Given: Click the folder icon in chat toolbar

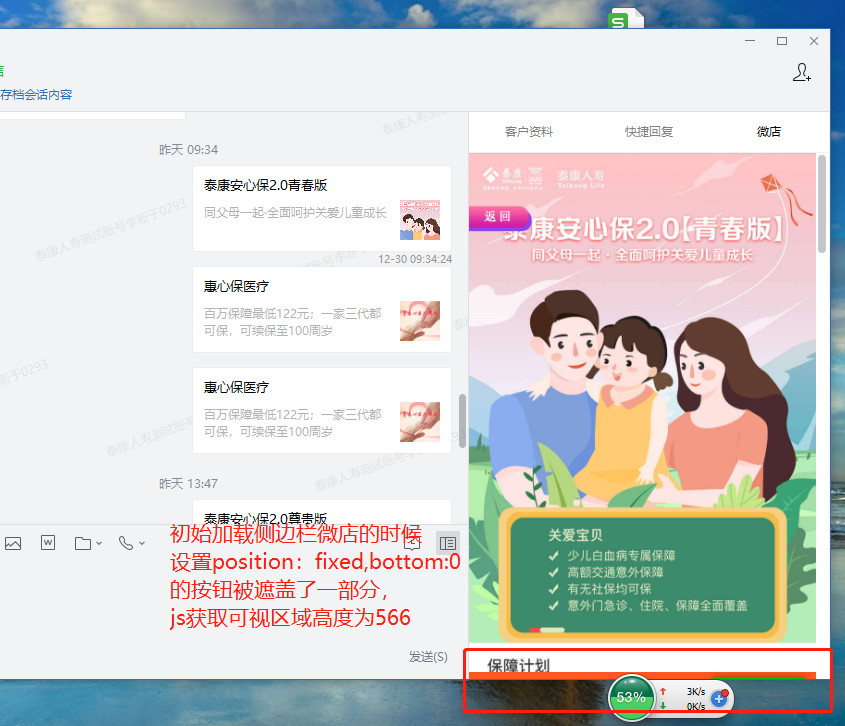Looking at the screenshot, I should [82, 543].
